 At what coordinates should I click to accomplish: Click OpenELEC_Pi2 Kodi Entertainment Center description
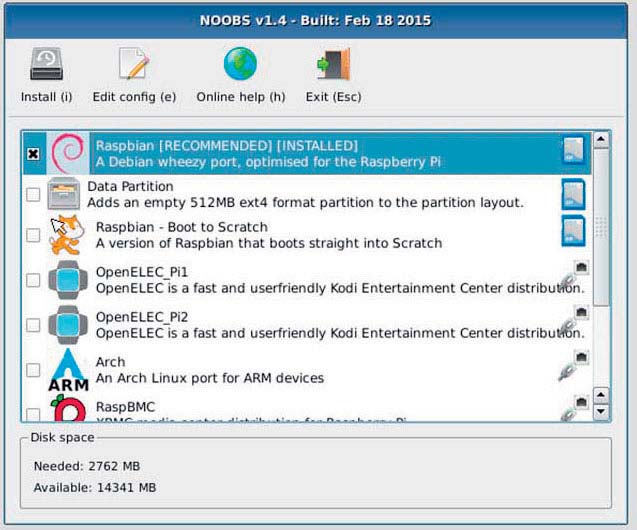[x=340, y=333]
